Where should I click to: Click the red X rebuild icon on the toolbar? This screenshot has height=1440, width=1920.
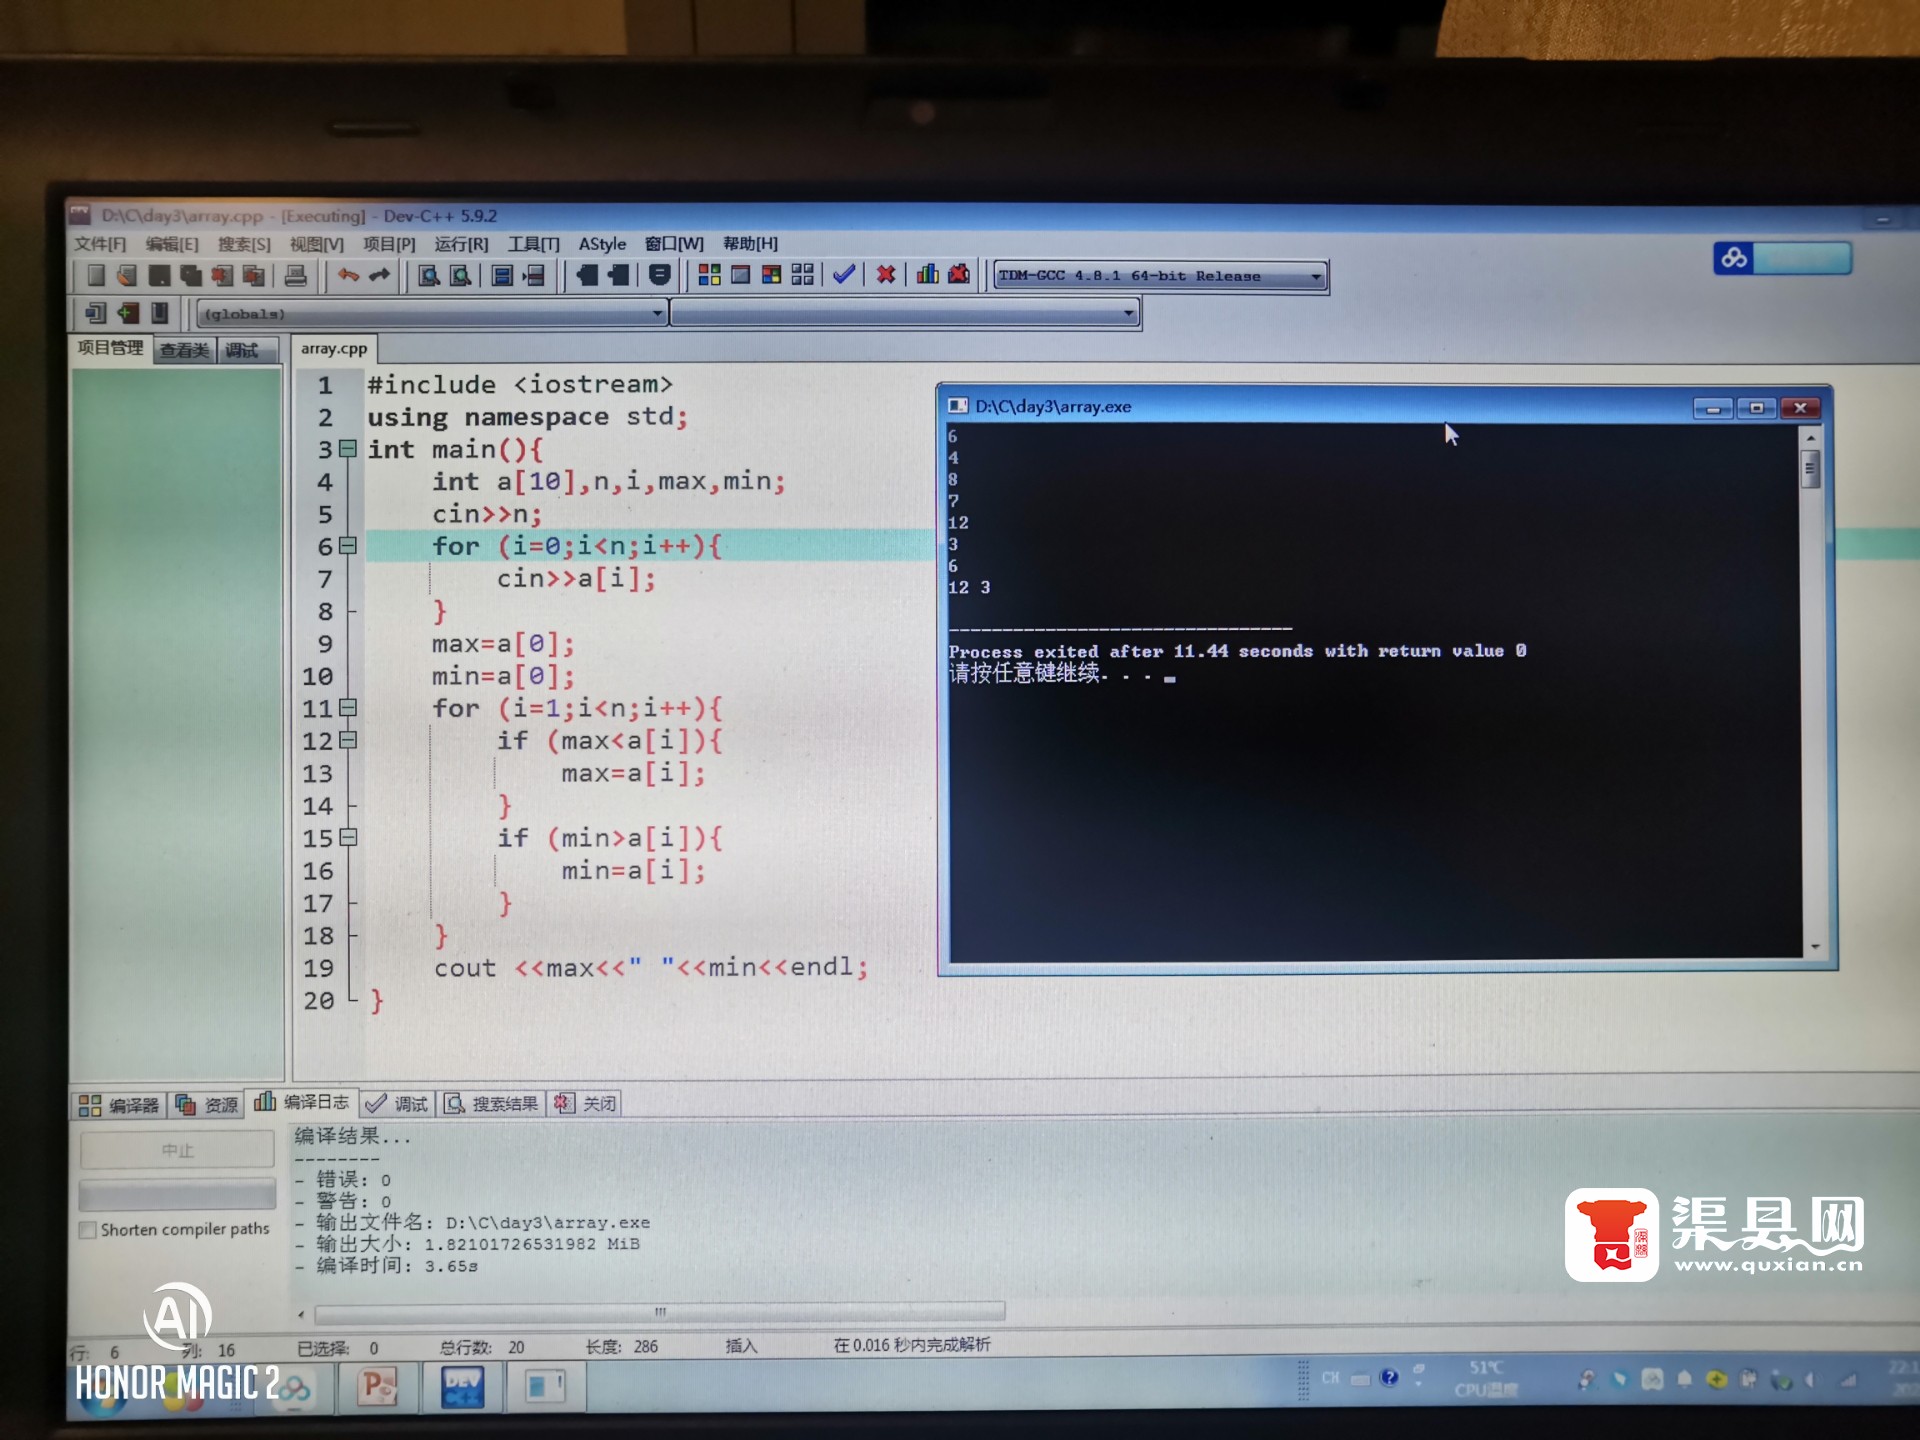coord(886,275)
